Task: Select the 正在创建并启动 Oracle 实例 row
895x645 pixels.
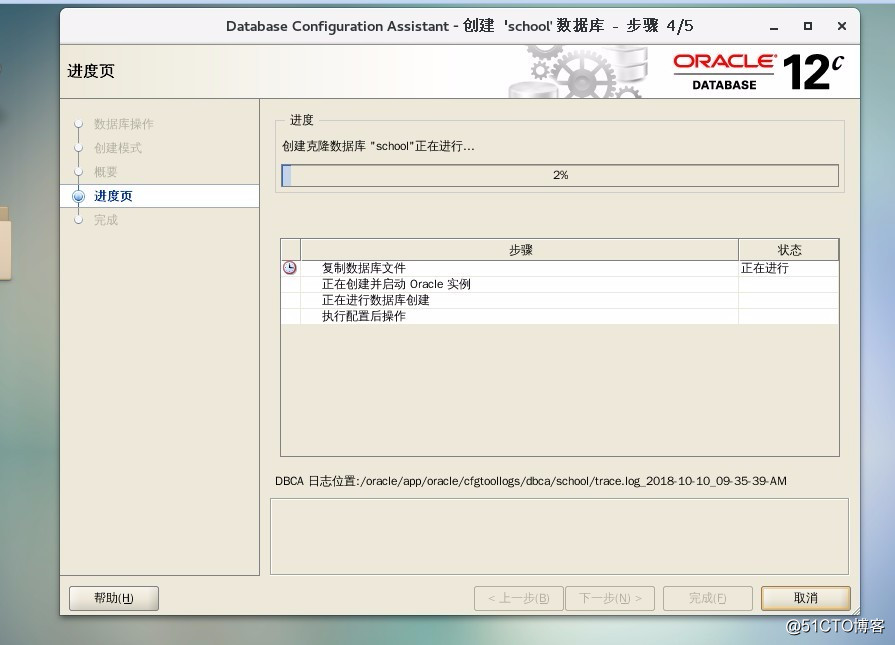Action: 560,284
